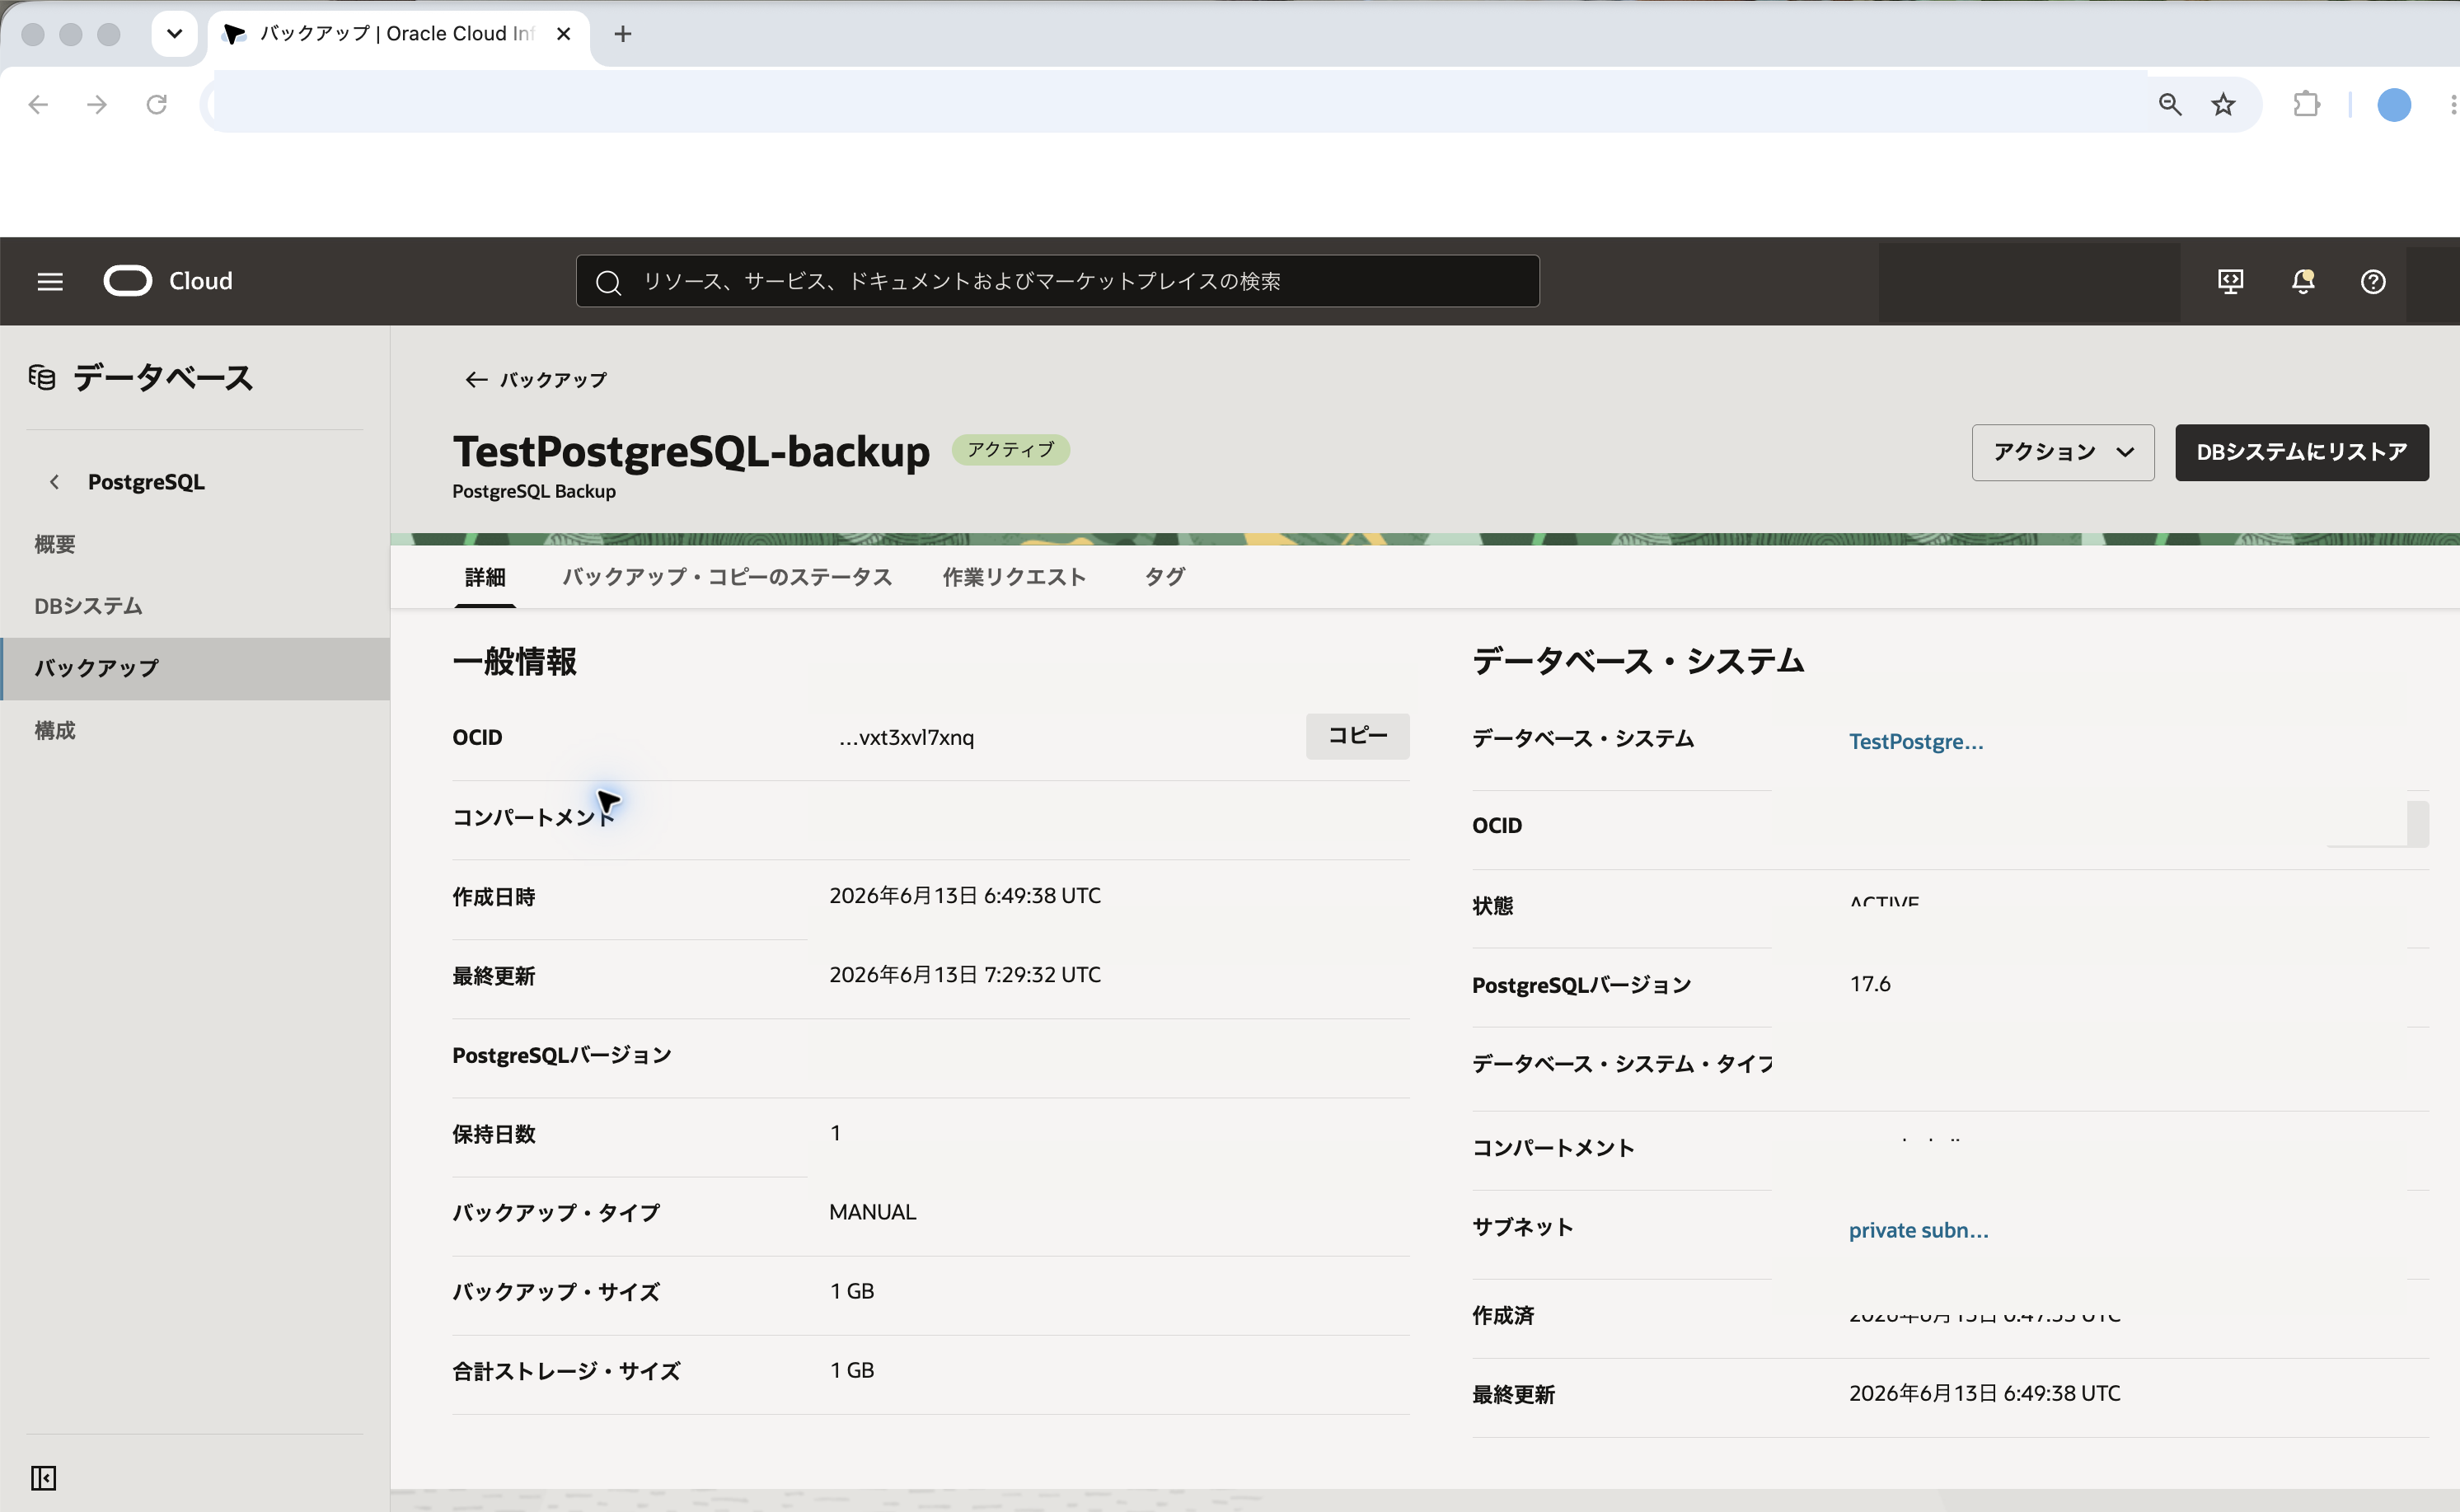Click the back arrow next to バックアップ

point(476,380)
